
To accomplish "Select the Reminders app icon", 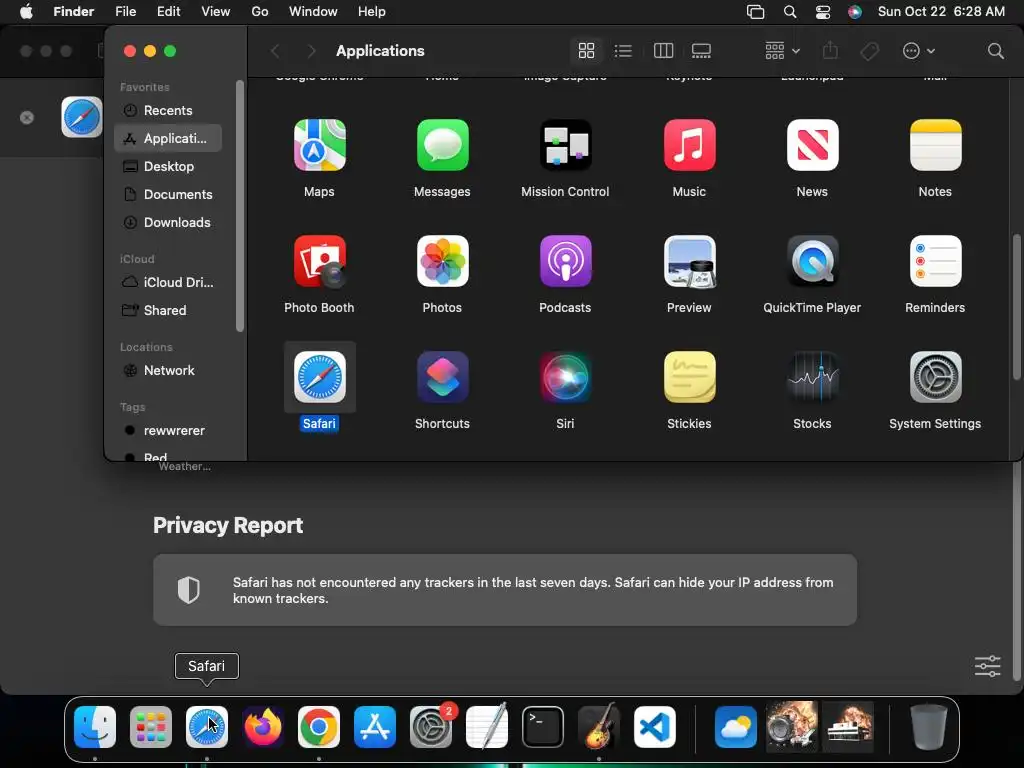I will pos(935,261).
